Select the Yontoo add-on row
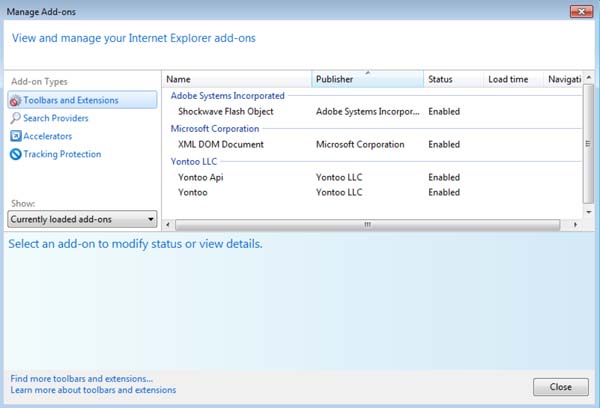Screen dimensions: 600x408 193,192
